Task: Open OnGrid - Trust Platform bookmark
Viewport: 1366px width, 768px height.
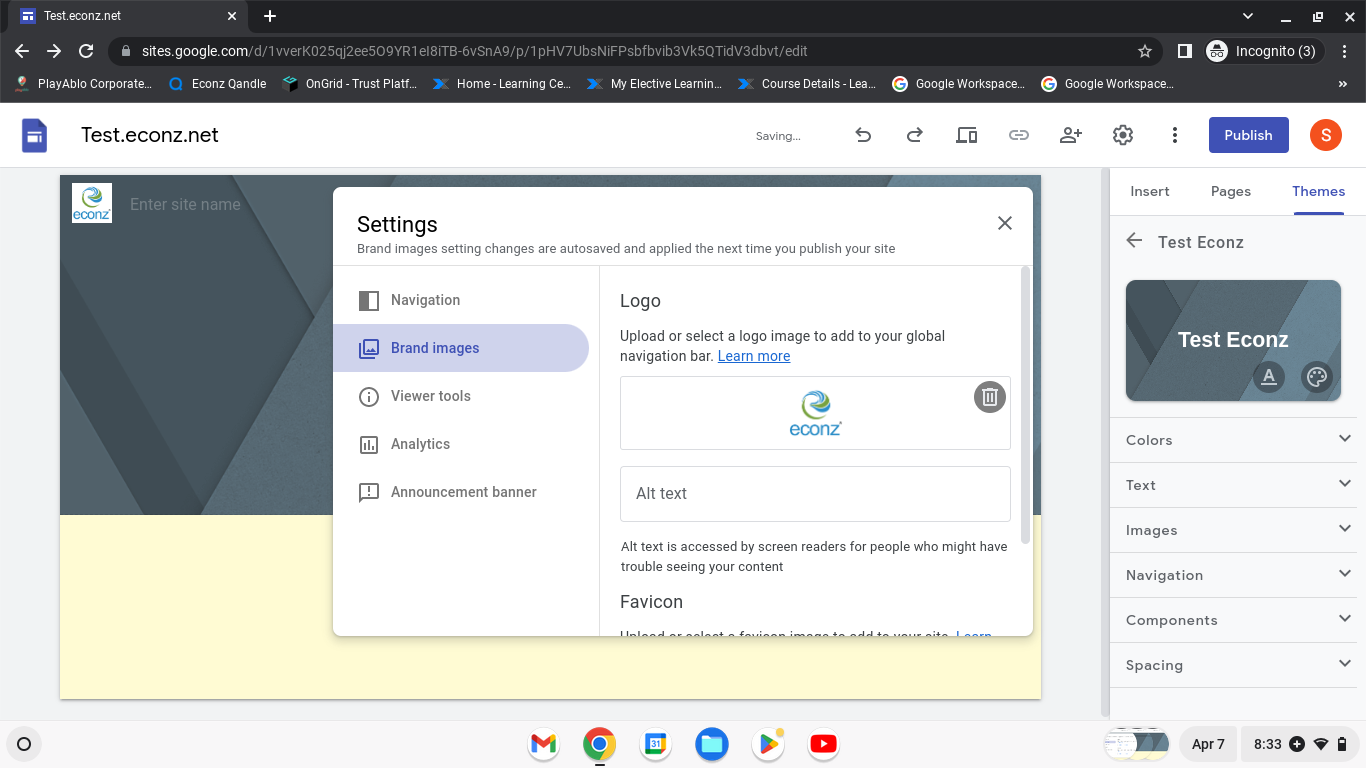Action: pos(350,84)
